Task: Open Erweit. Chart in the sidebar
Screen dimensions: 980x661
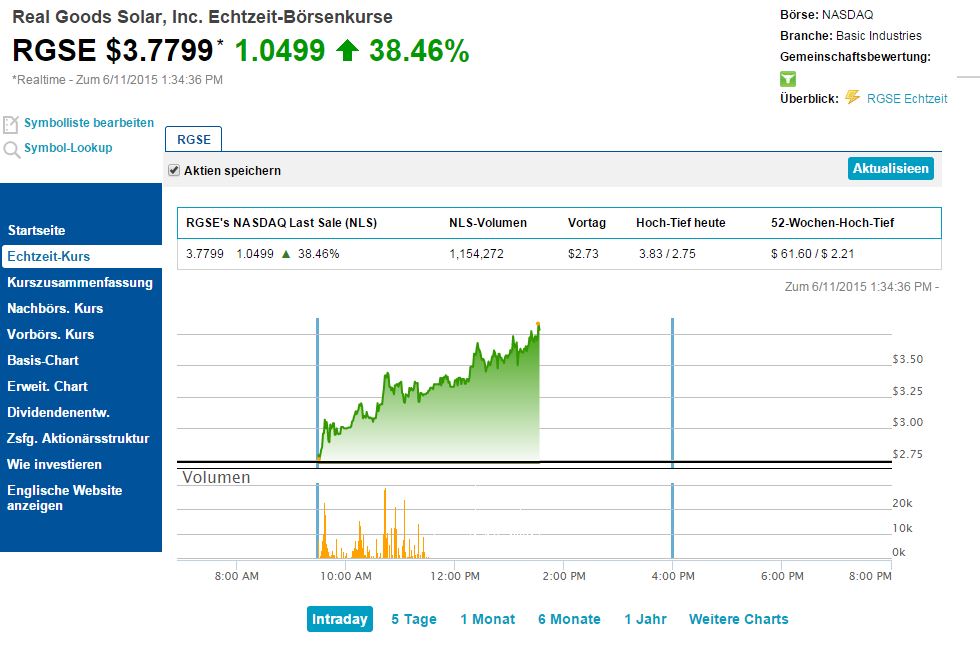Action: tap(48, 387)
